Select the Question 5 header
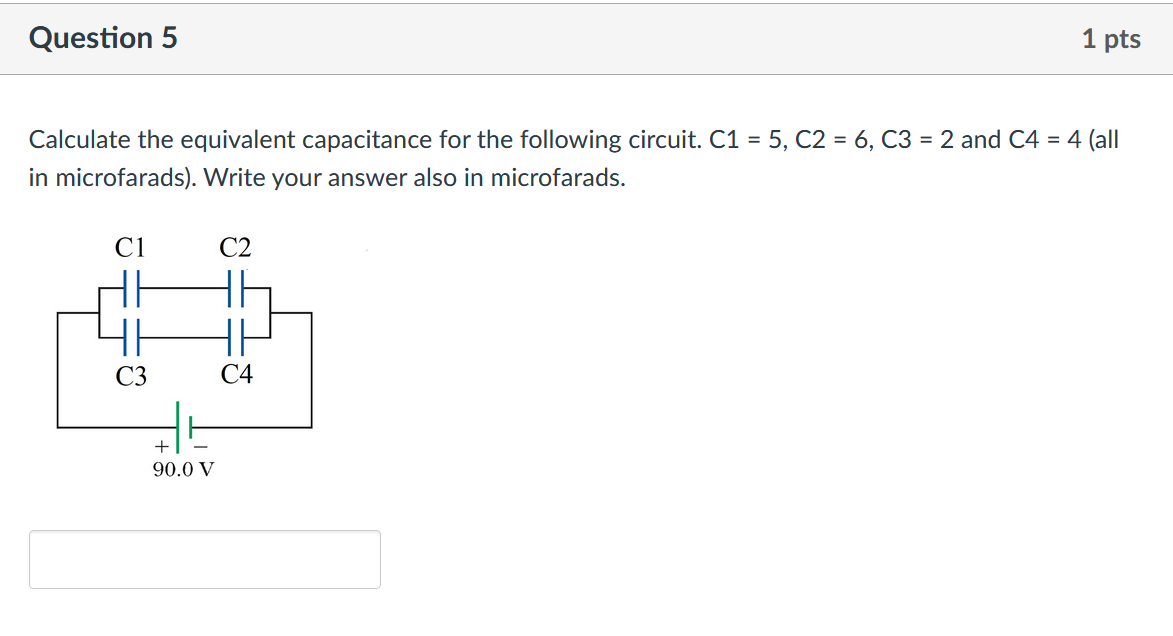Image resolution: width=1173 pixels, height=636 pixels. [x=102, y=38]
